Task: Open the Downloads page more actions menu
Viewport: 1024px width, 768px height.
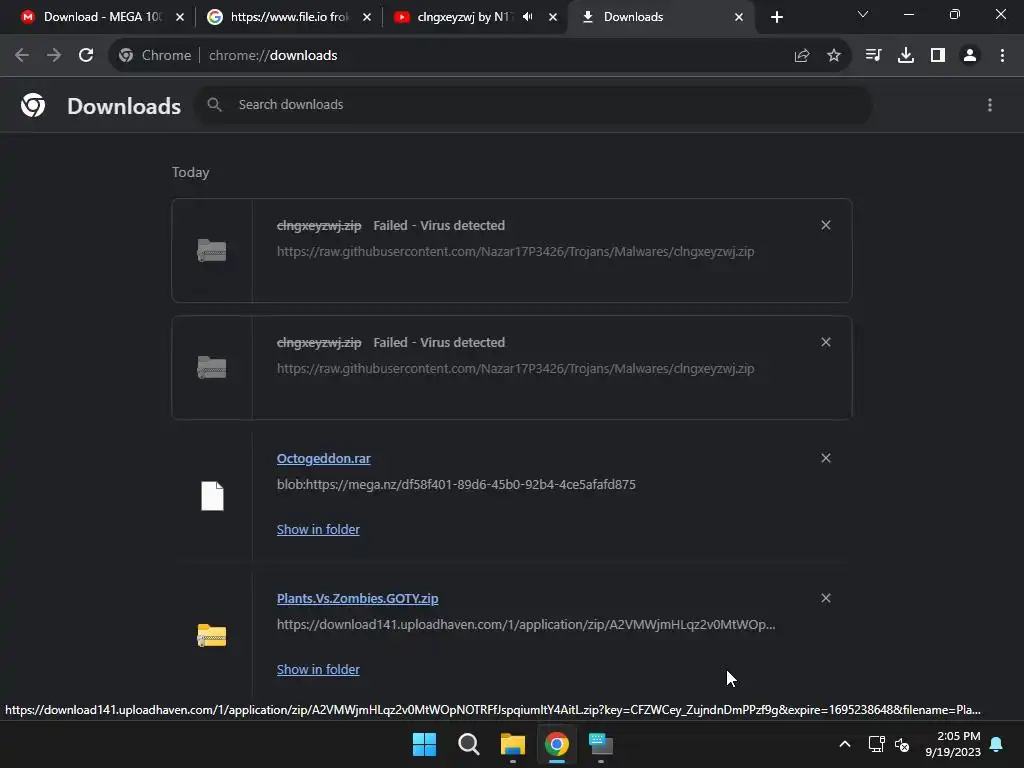Action: click(x=990, y=105)
